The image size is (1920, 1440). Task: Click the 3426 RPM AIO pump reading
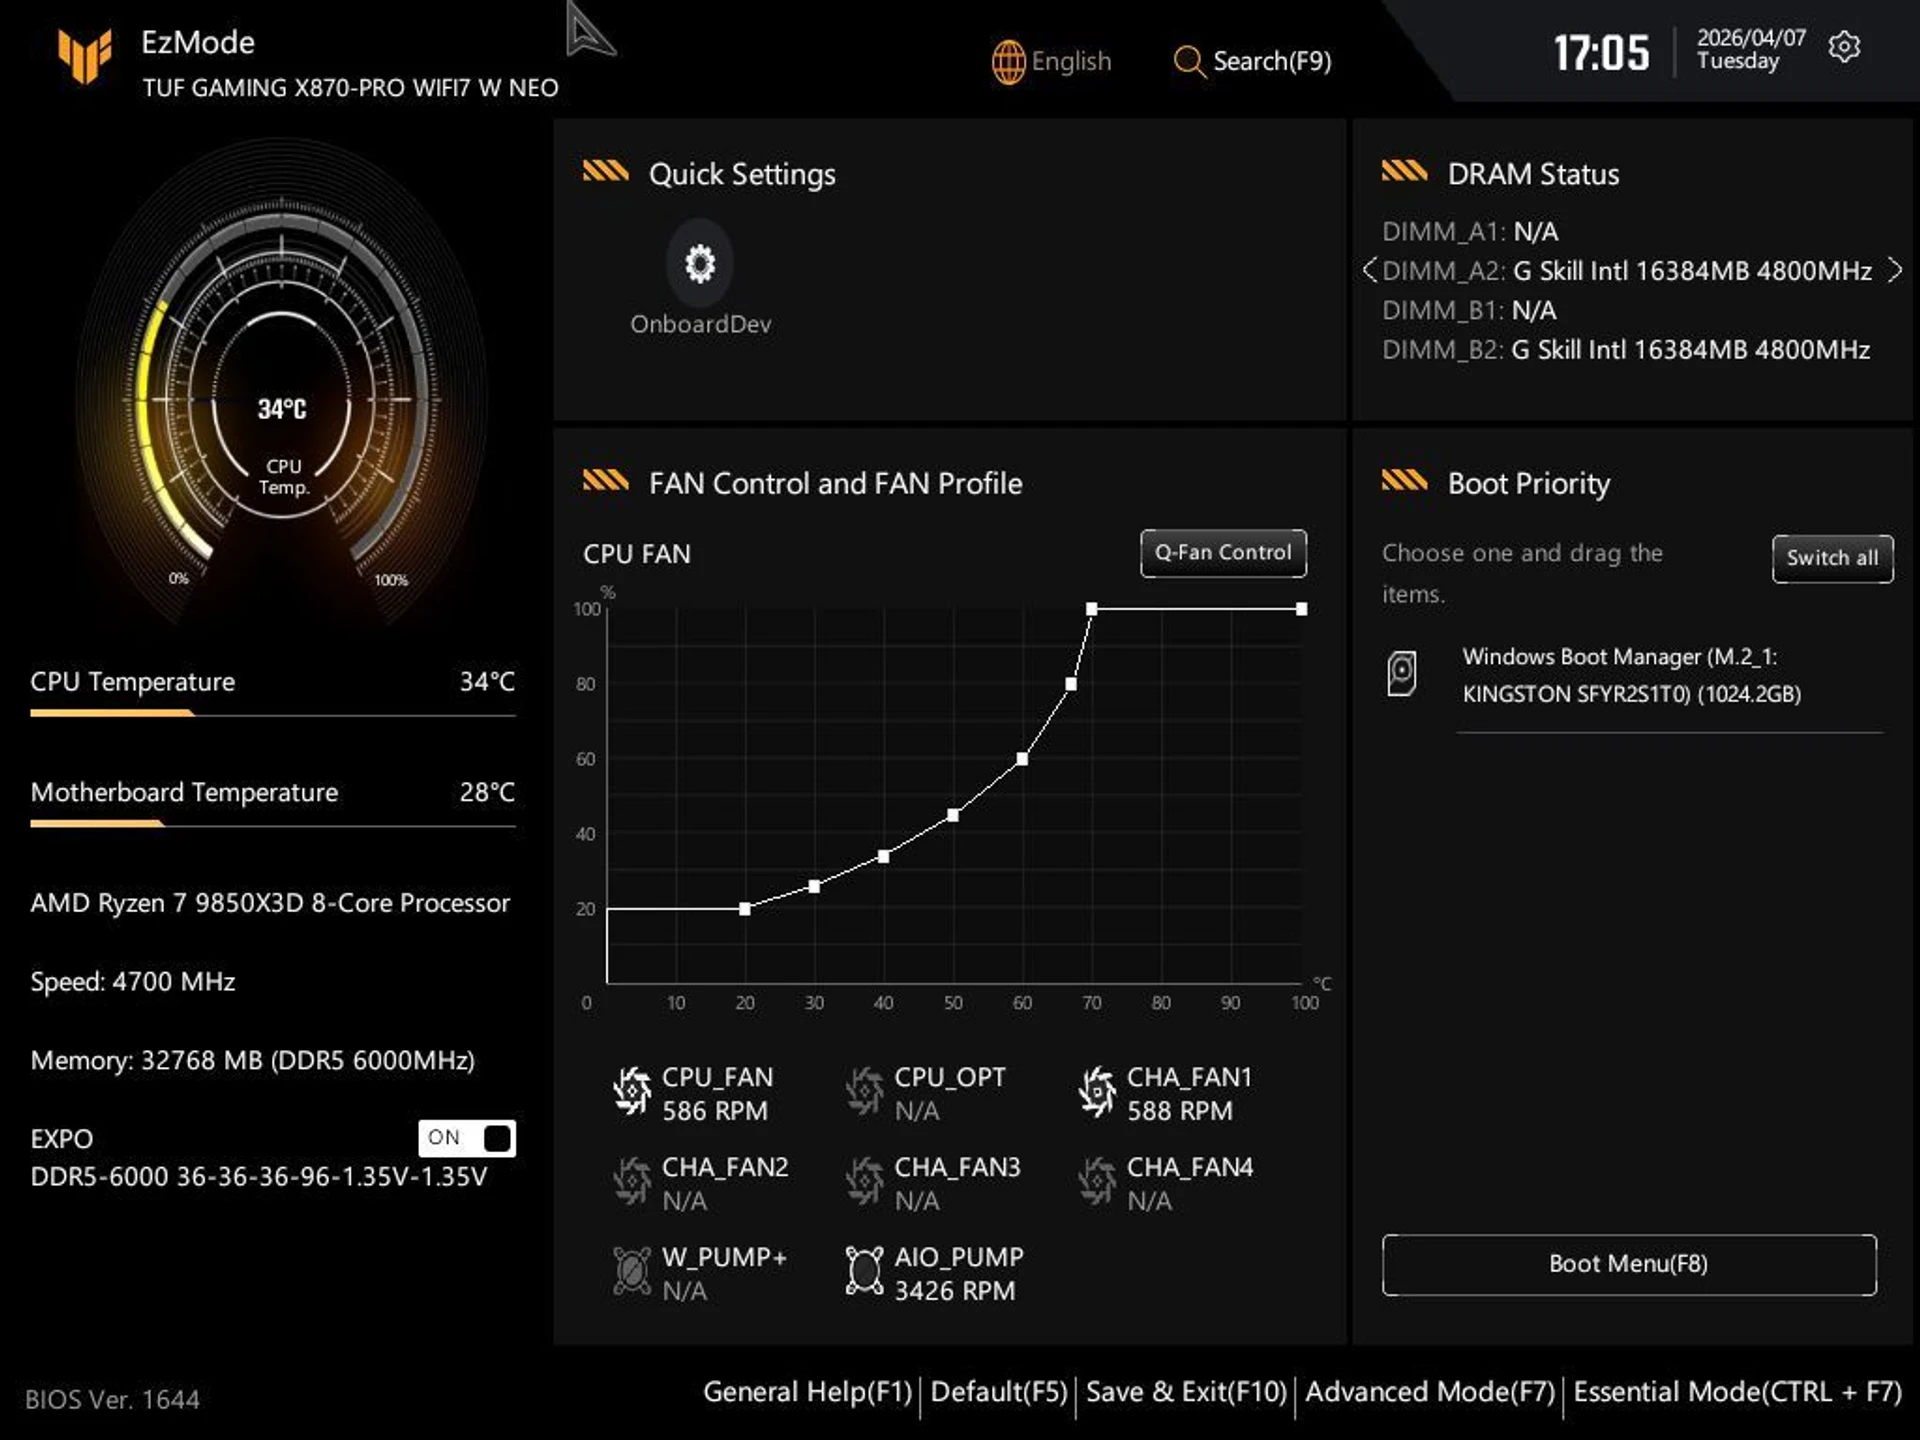click(955, 1291)
